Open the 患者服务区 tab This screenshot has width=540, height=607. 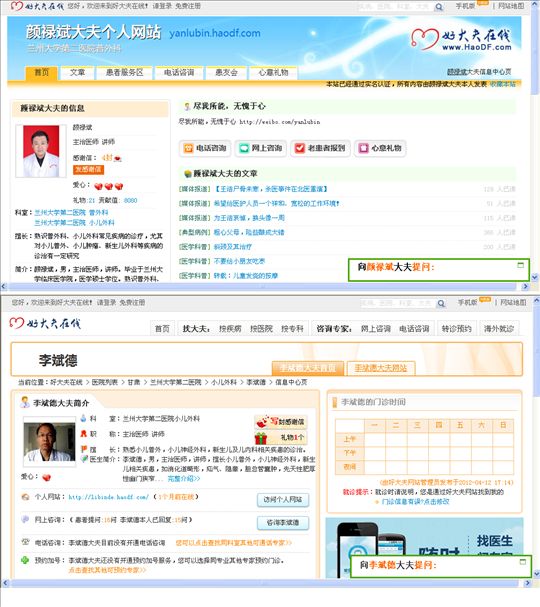pos(124,72)
